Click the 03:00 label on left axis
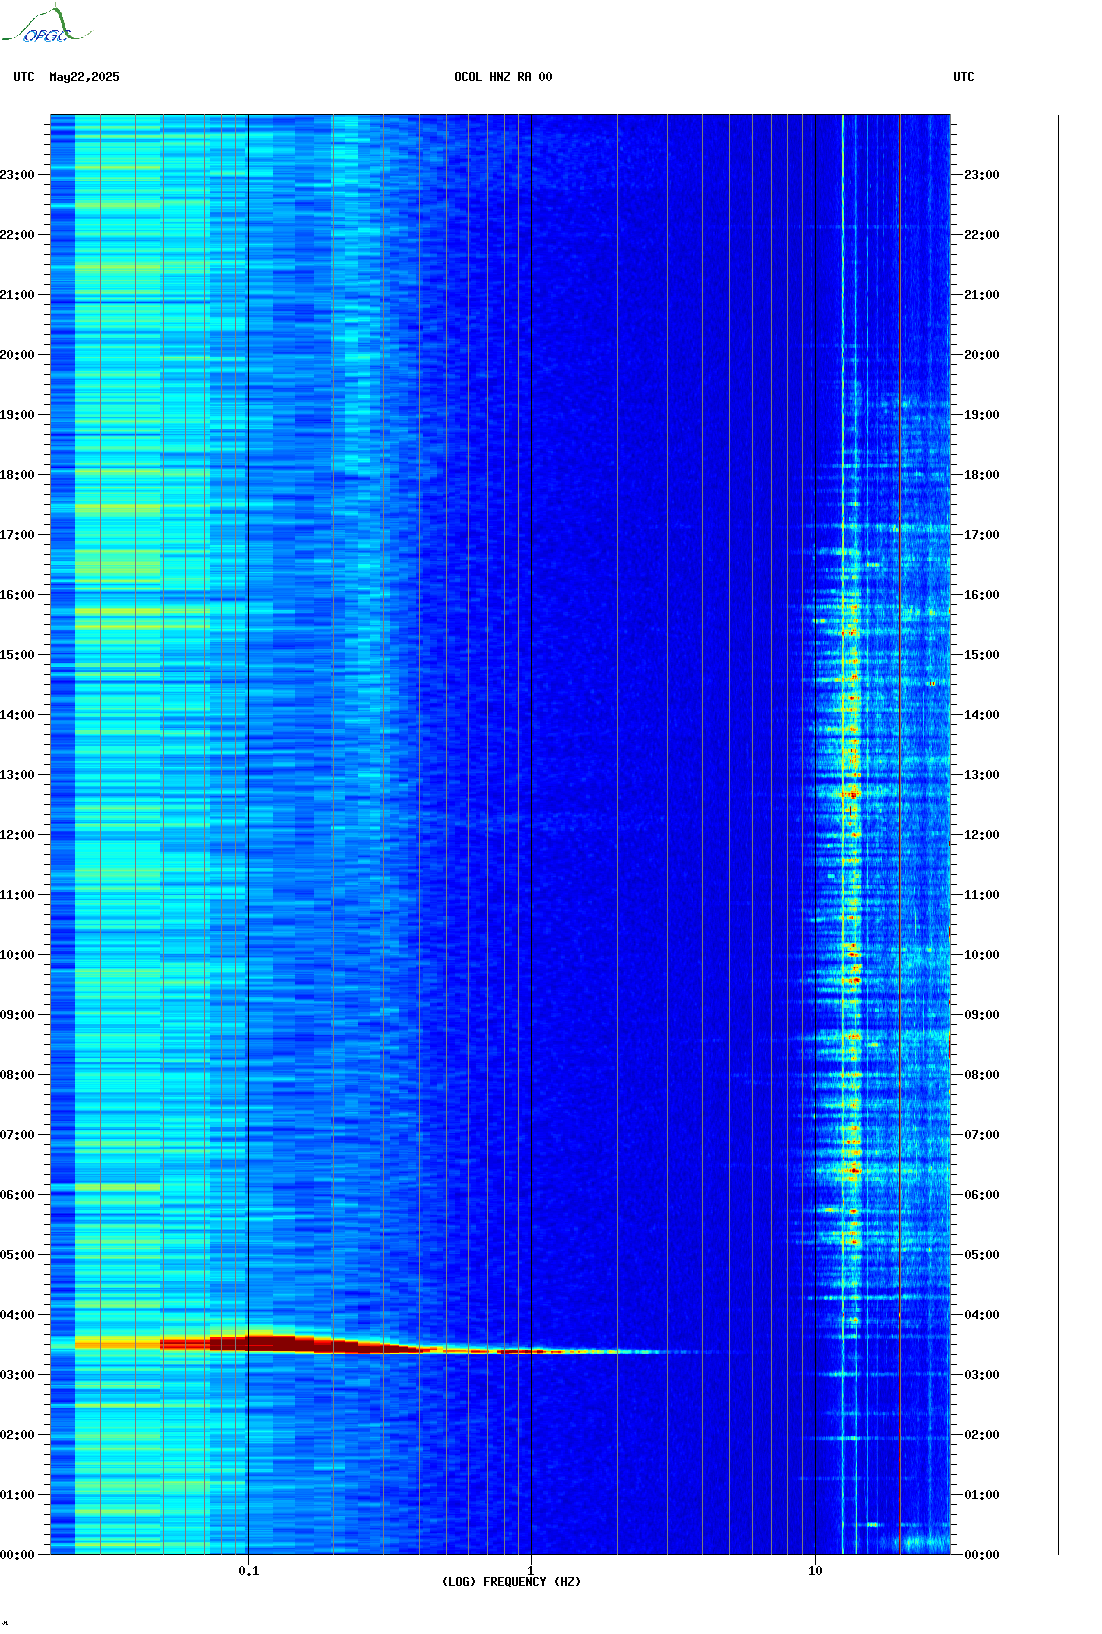 coord(17,1375)
